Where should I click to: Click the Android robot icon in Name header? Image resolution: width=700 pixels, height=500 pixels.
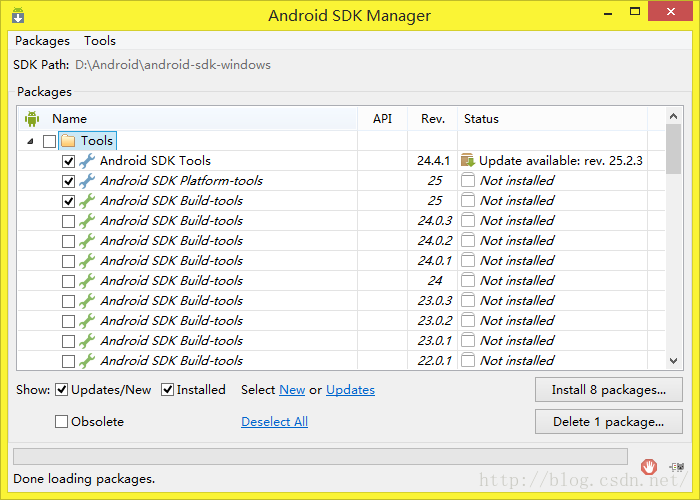click(x=32, y=119)
